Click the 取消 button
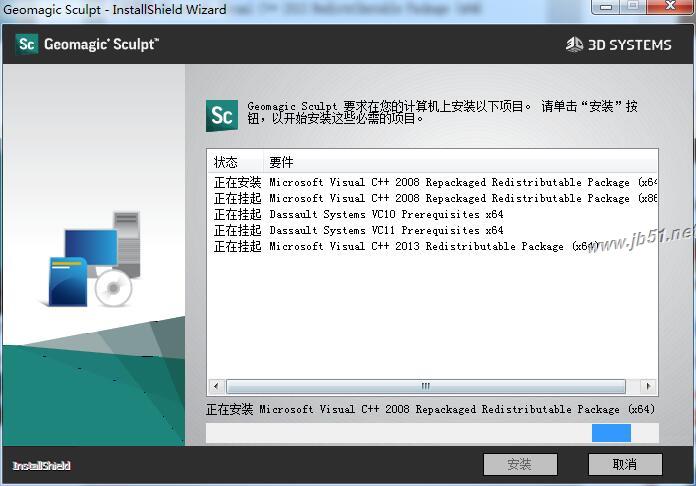The height and width of the screenshot is (486, 696). [x=625, y=464]
